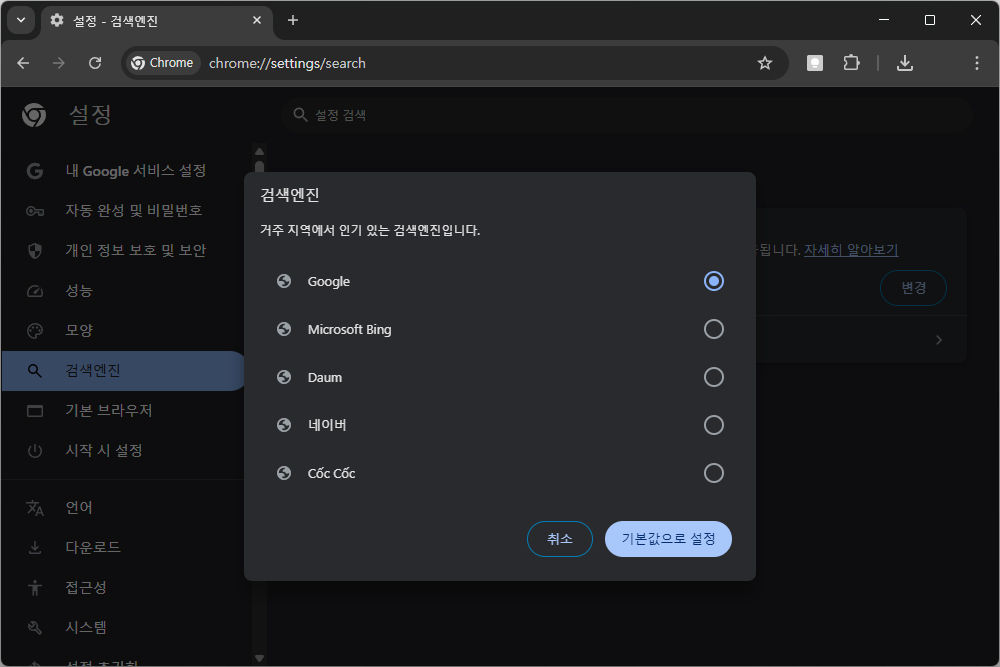The height and width of the screenshot is (667, 1000).
Task: Open 내 Google 서비스 설정 menu
Action: click(123, 171)
